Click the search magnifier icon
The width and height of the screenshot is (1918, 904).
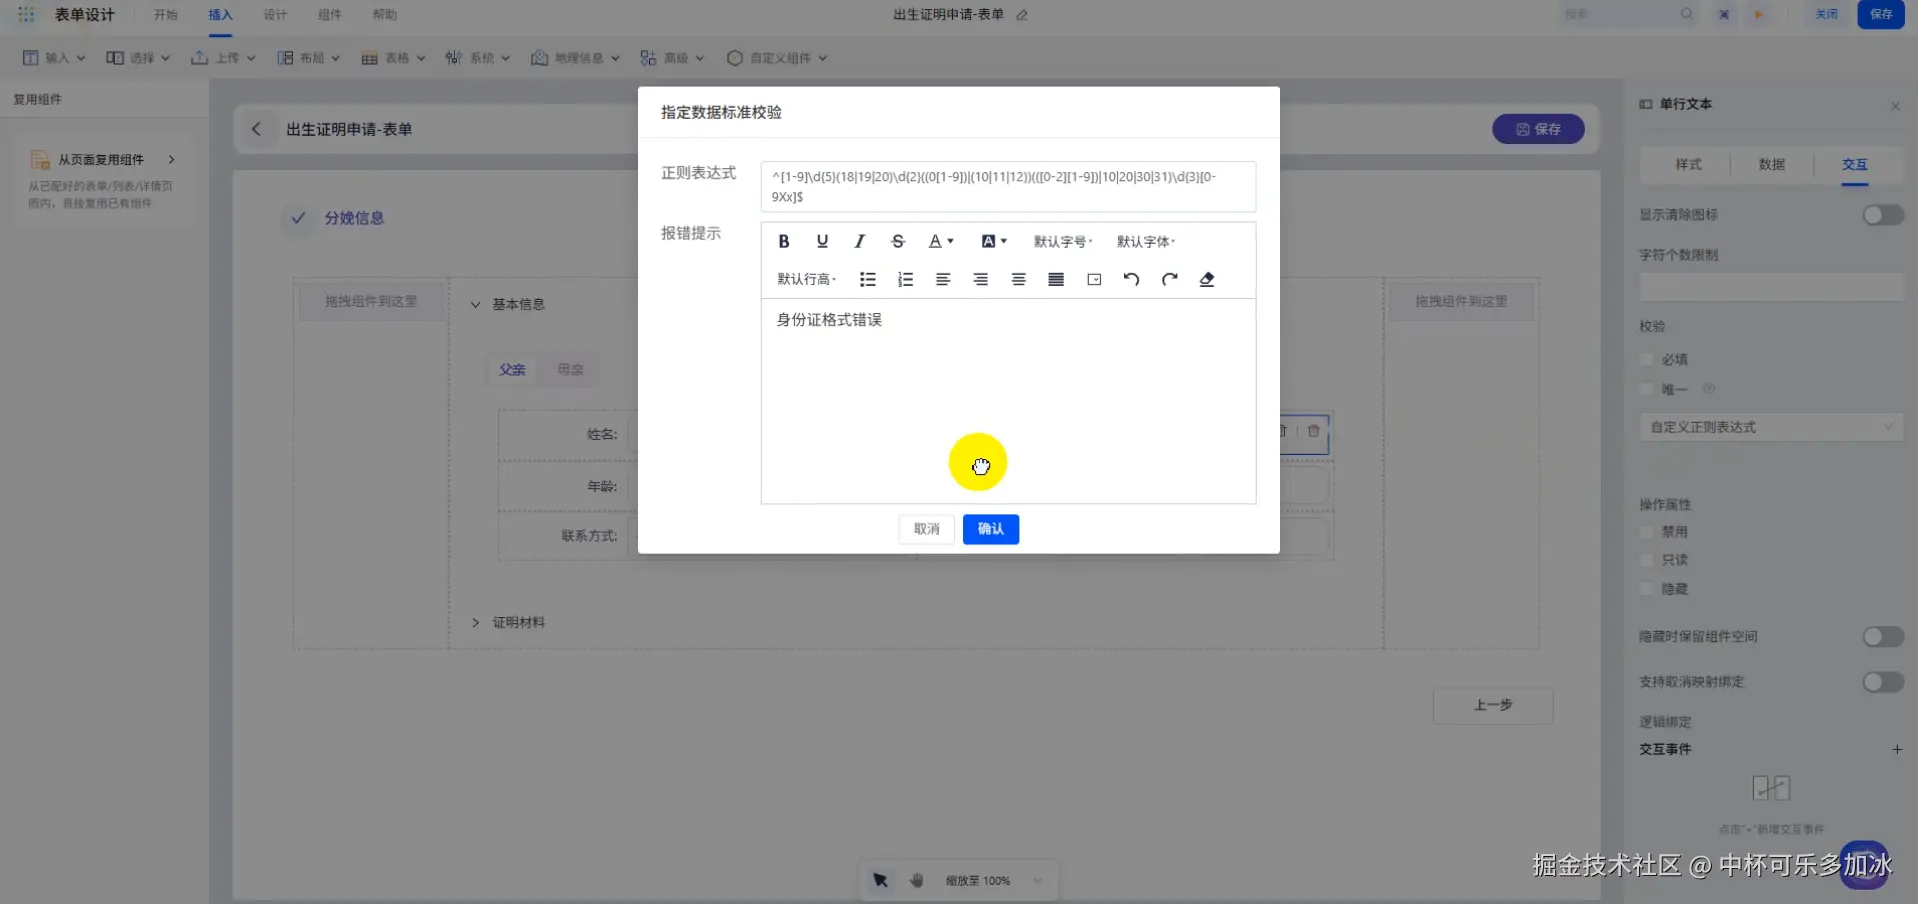click(x=1687, y=14)
